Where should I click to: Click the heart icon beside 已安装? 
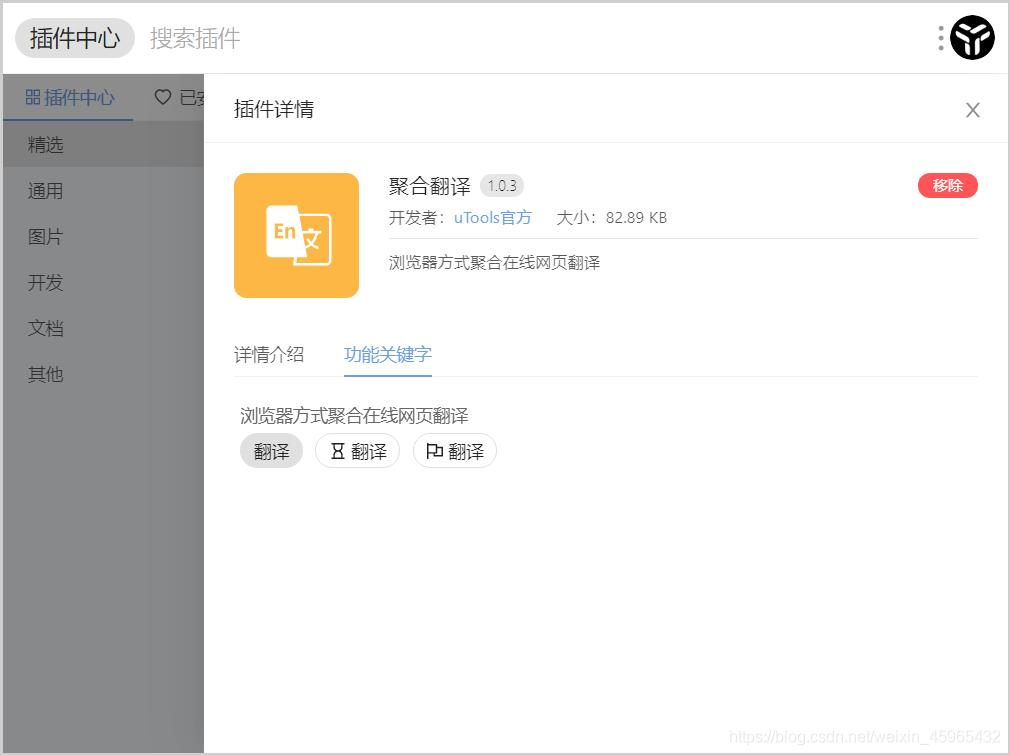tap(163, 97)
